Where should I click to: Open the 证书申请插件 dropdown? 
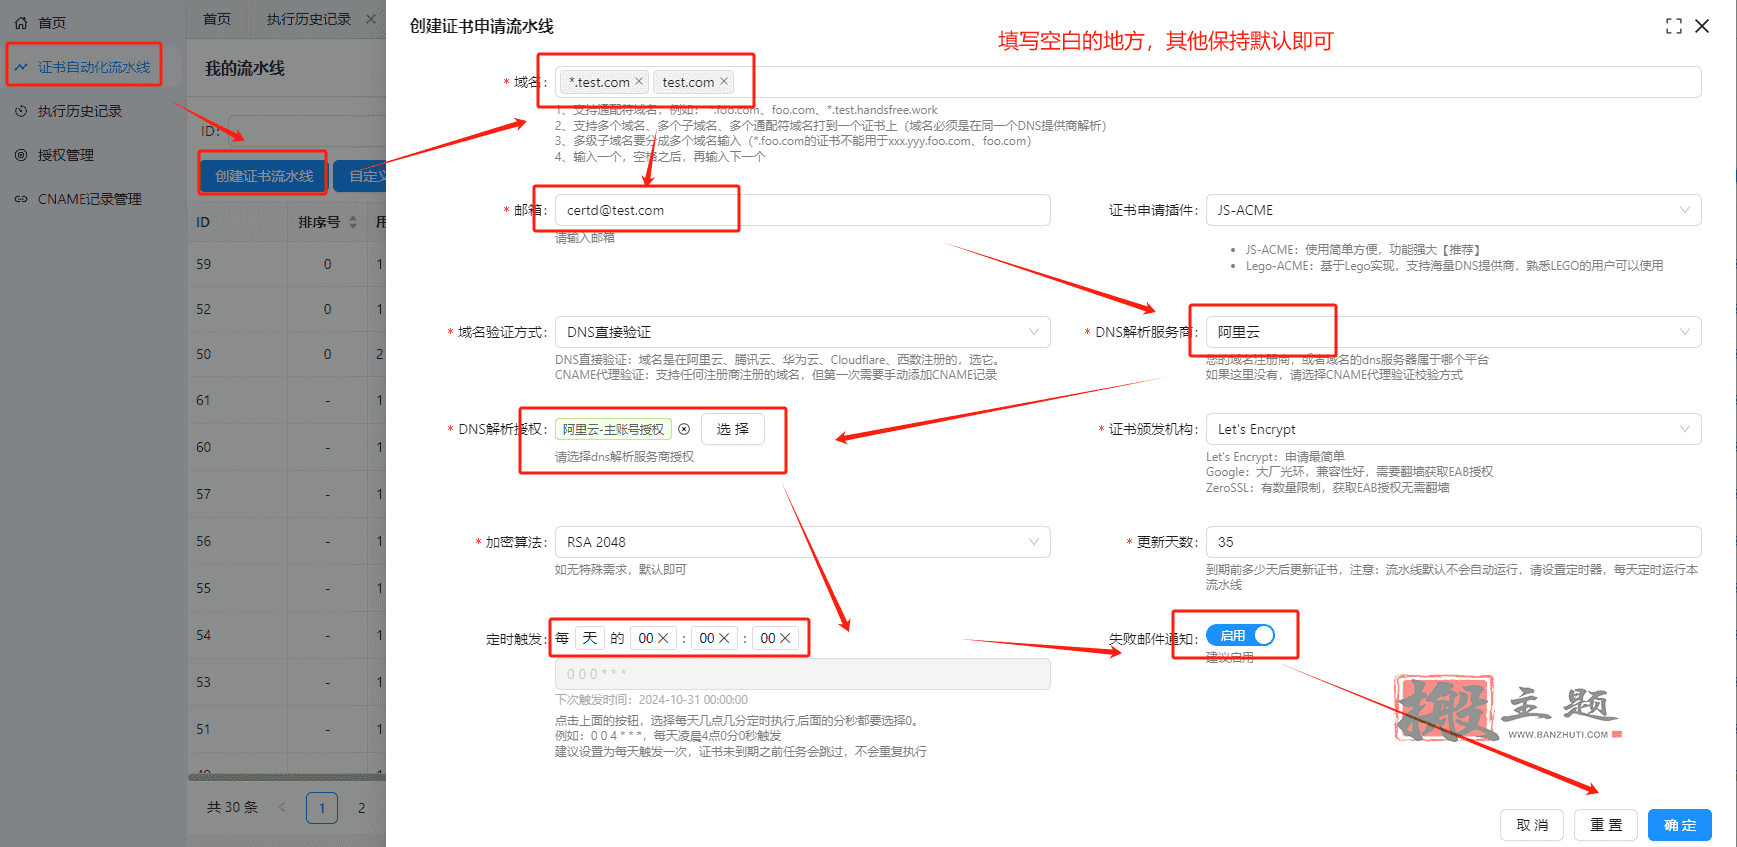tap(1453, 210)
